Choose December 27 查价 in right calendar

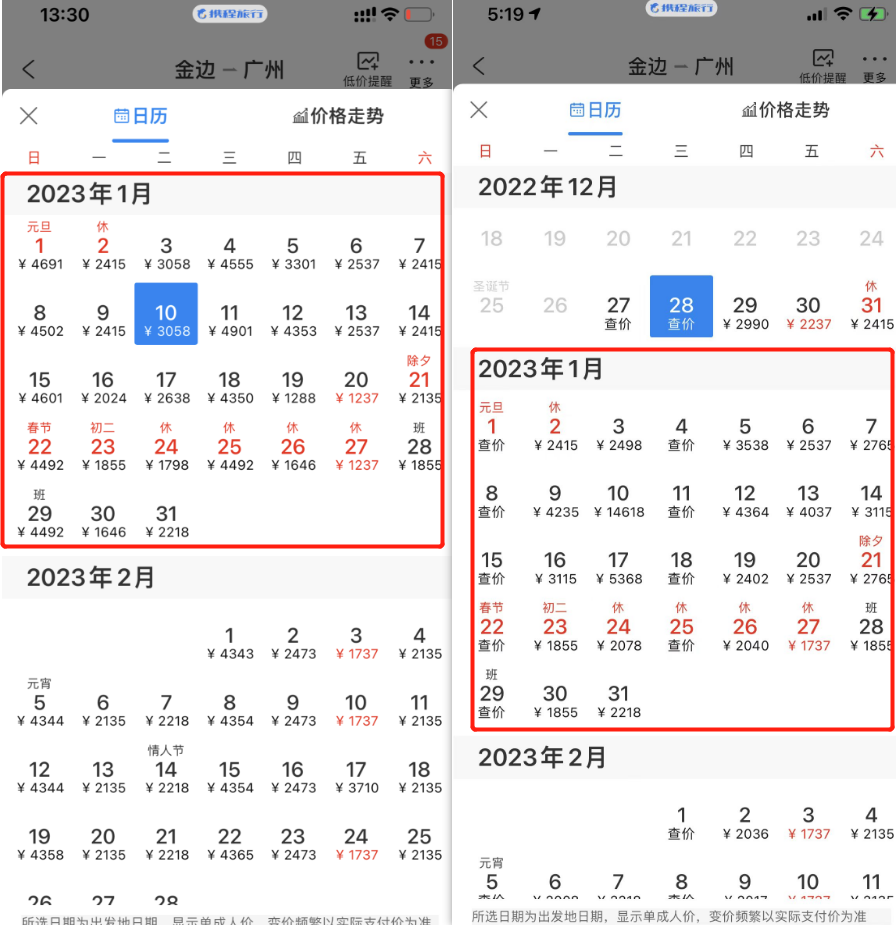pyautogui.click(x=618, y=313)
